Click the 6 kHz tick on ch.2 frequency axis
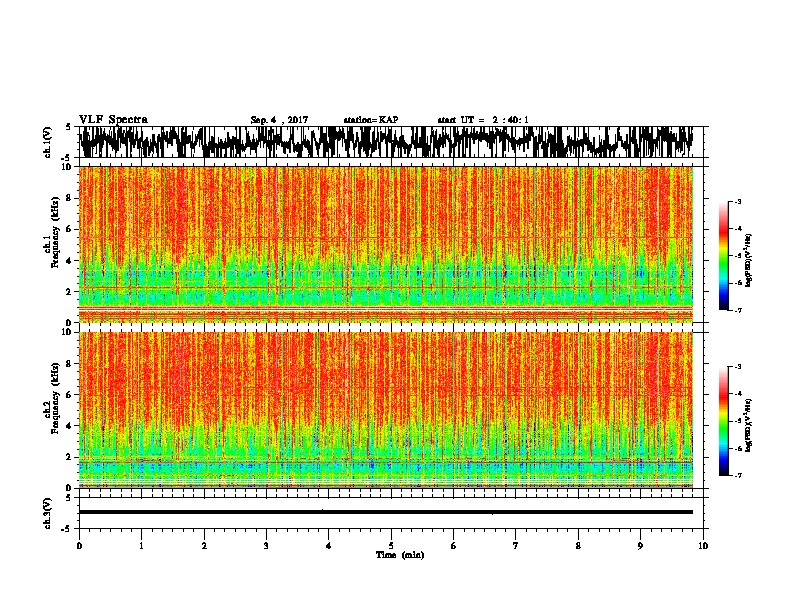The height and width of the screenshot is (612, 792). tap(70, 394)
